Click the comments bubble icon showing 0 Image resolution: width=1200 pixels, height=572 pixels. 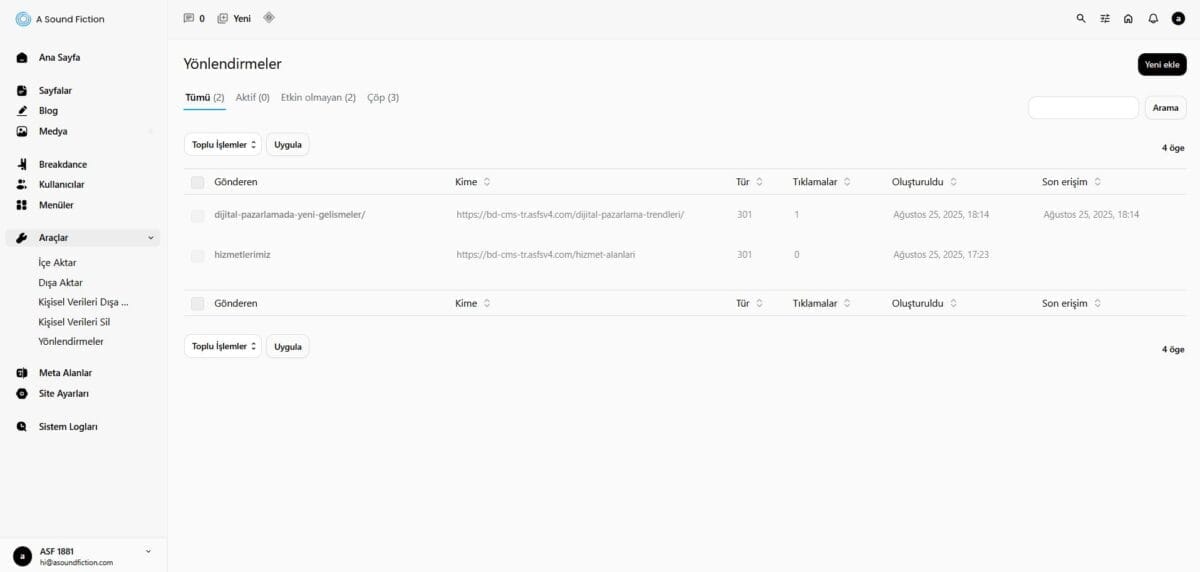point(189,18)
